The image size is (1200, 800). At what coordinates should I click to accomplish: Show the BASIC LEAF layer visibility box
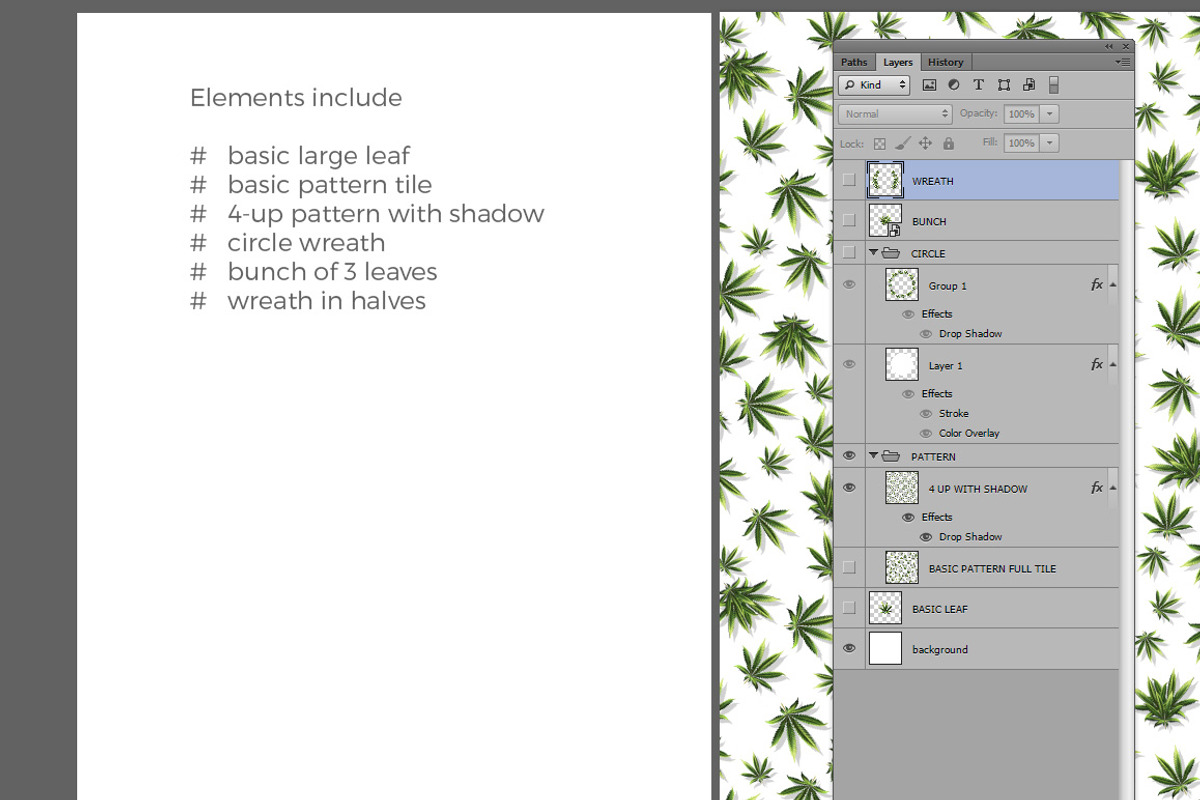[849, 607]
